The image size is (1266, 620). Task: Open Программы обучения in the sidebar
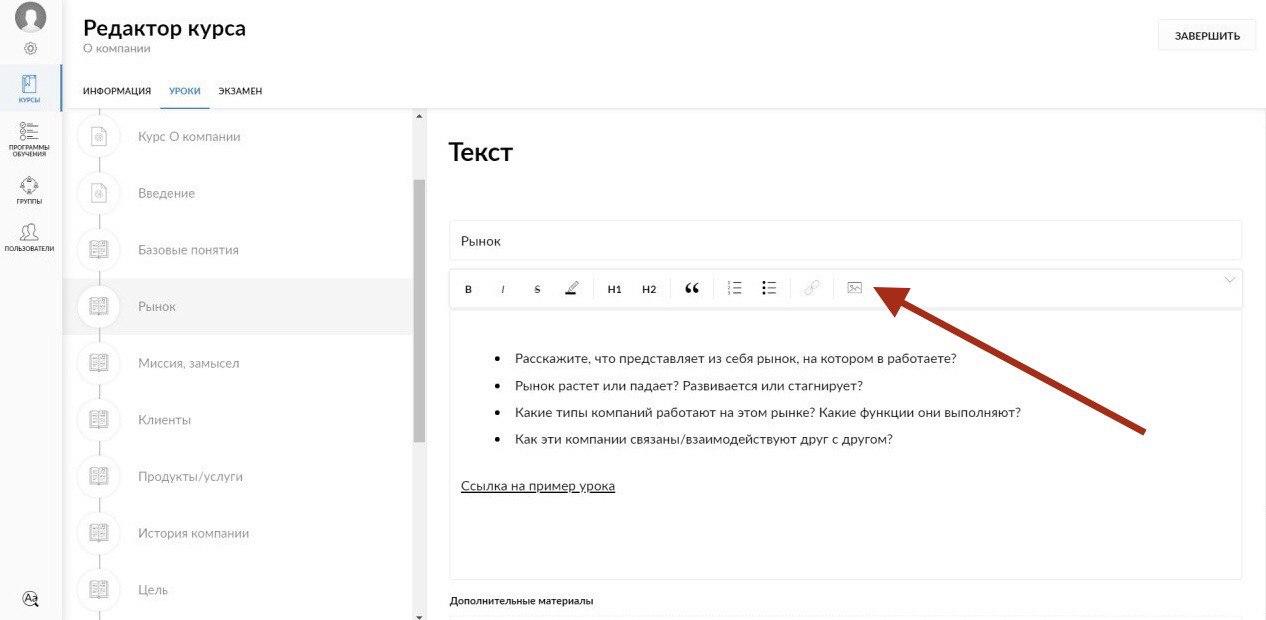click(29, 139)
